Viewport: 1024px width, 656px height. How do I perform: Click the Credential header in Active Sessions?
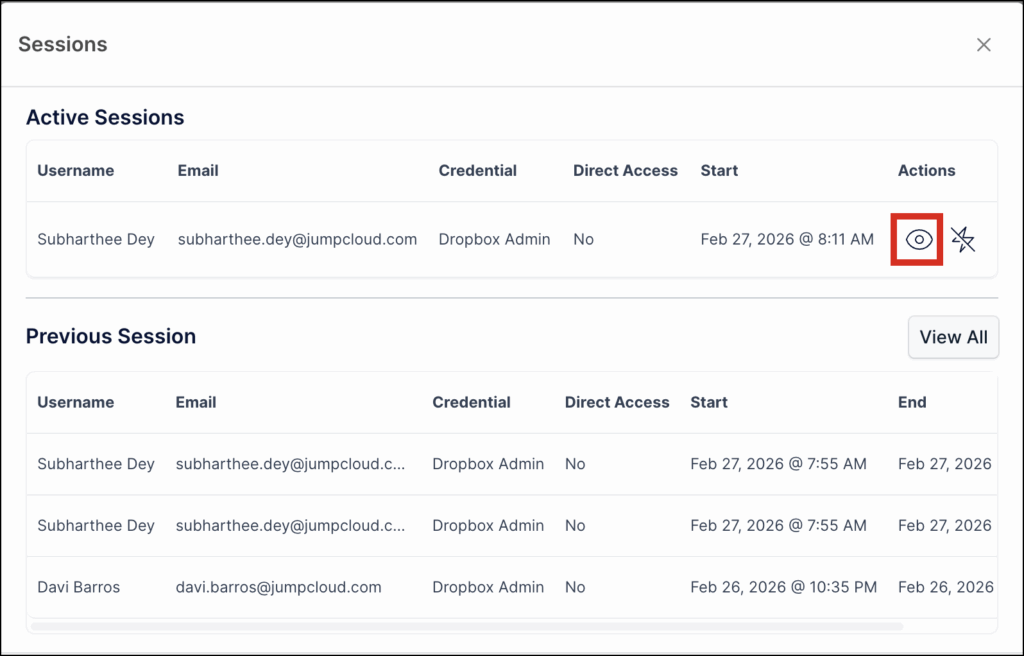478,171
